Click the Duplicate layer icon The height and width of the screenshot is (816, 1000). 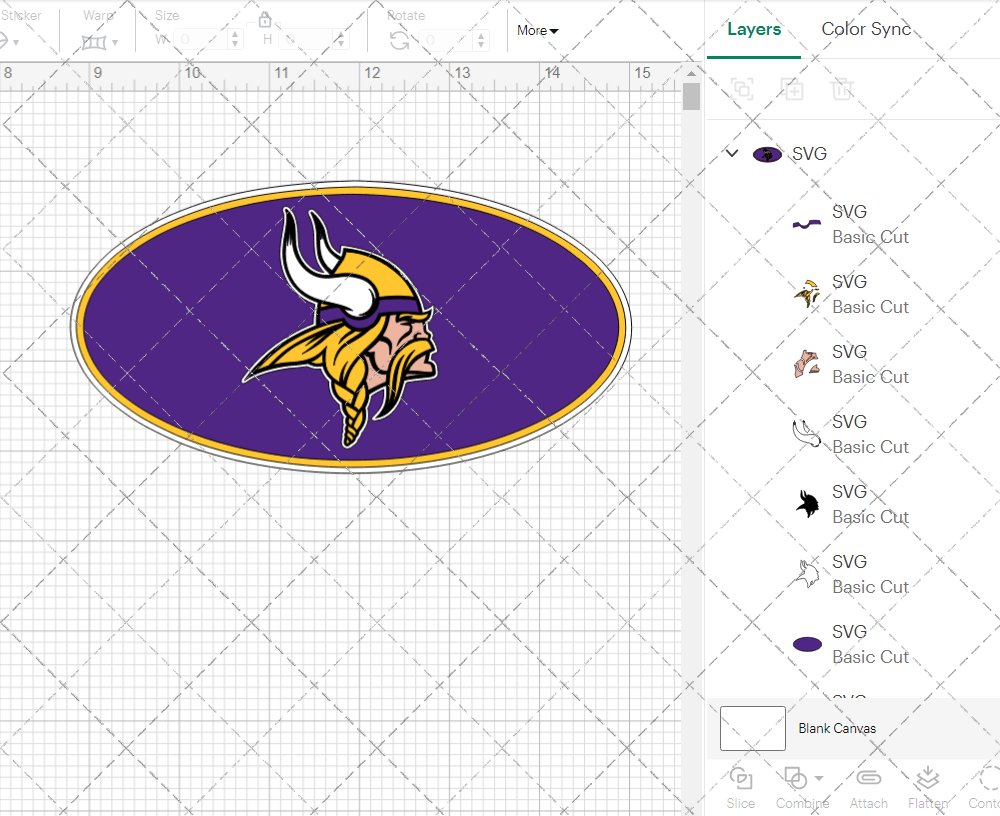792,90
